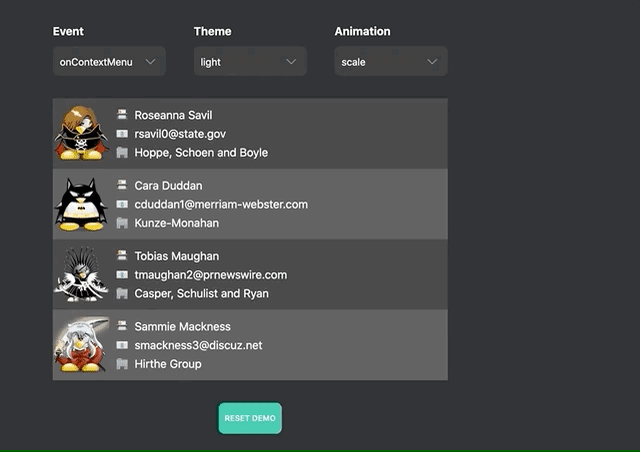Select the email tmaughan2@prnewswire.com

tap(211, 275)
